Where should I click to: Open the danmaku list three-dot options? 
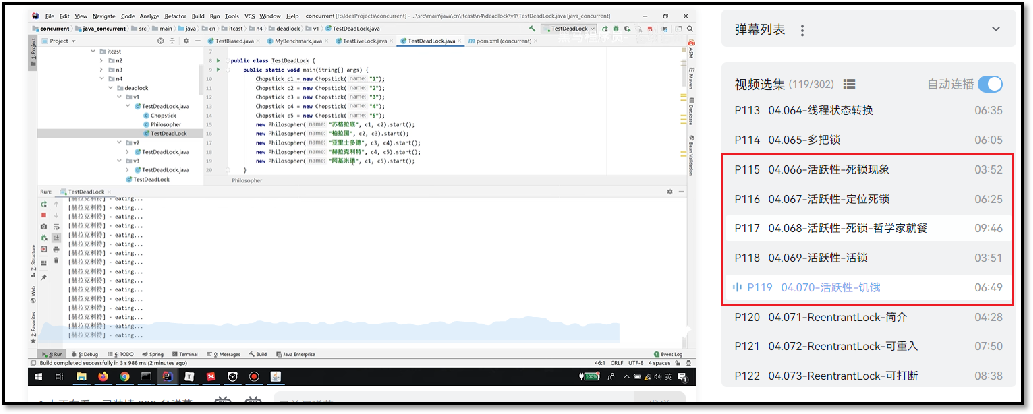tap(802, 31)
